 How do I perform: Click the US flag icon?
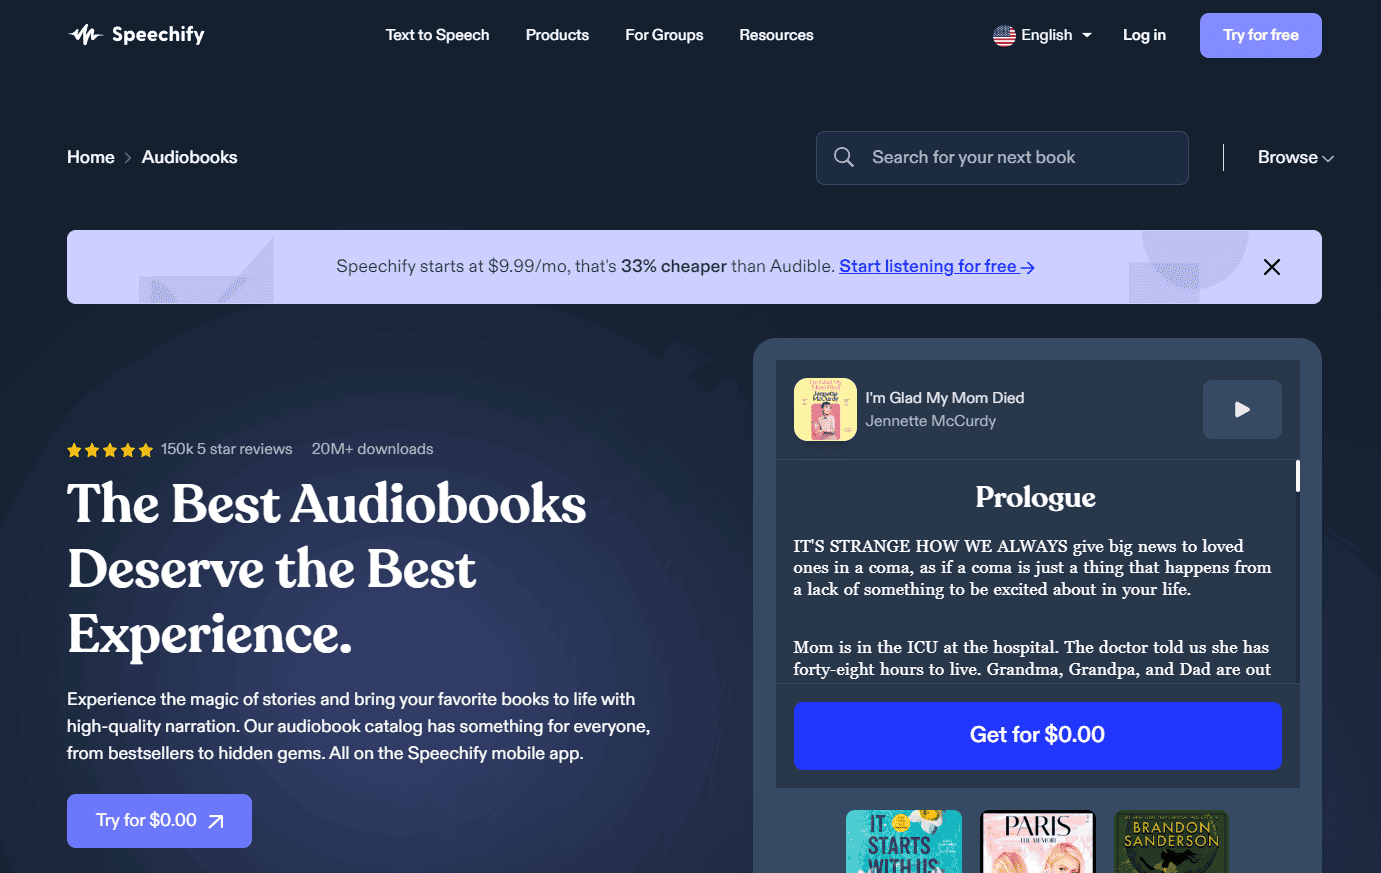1004,36
